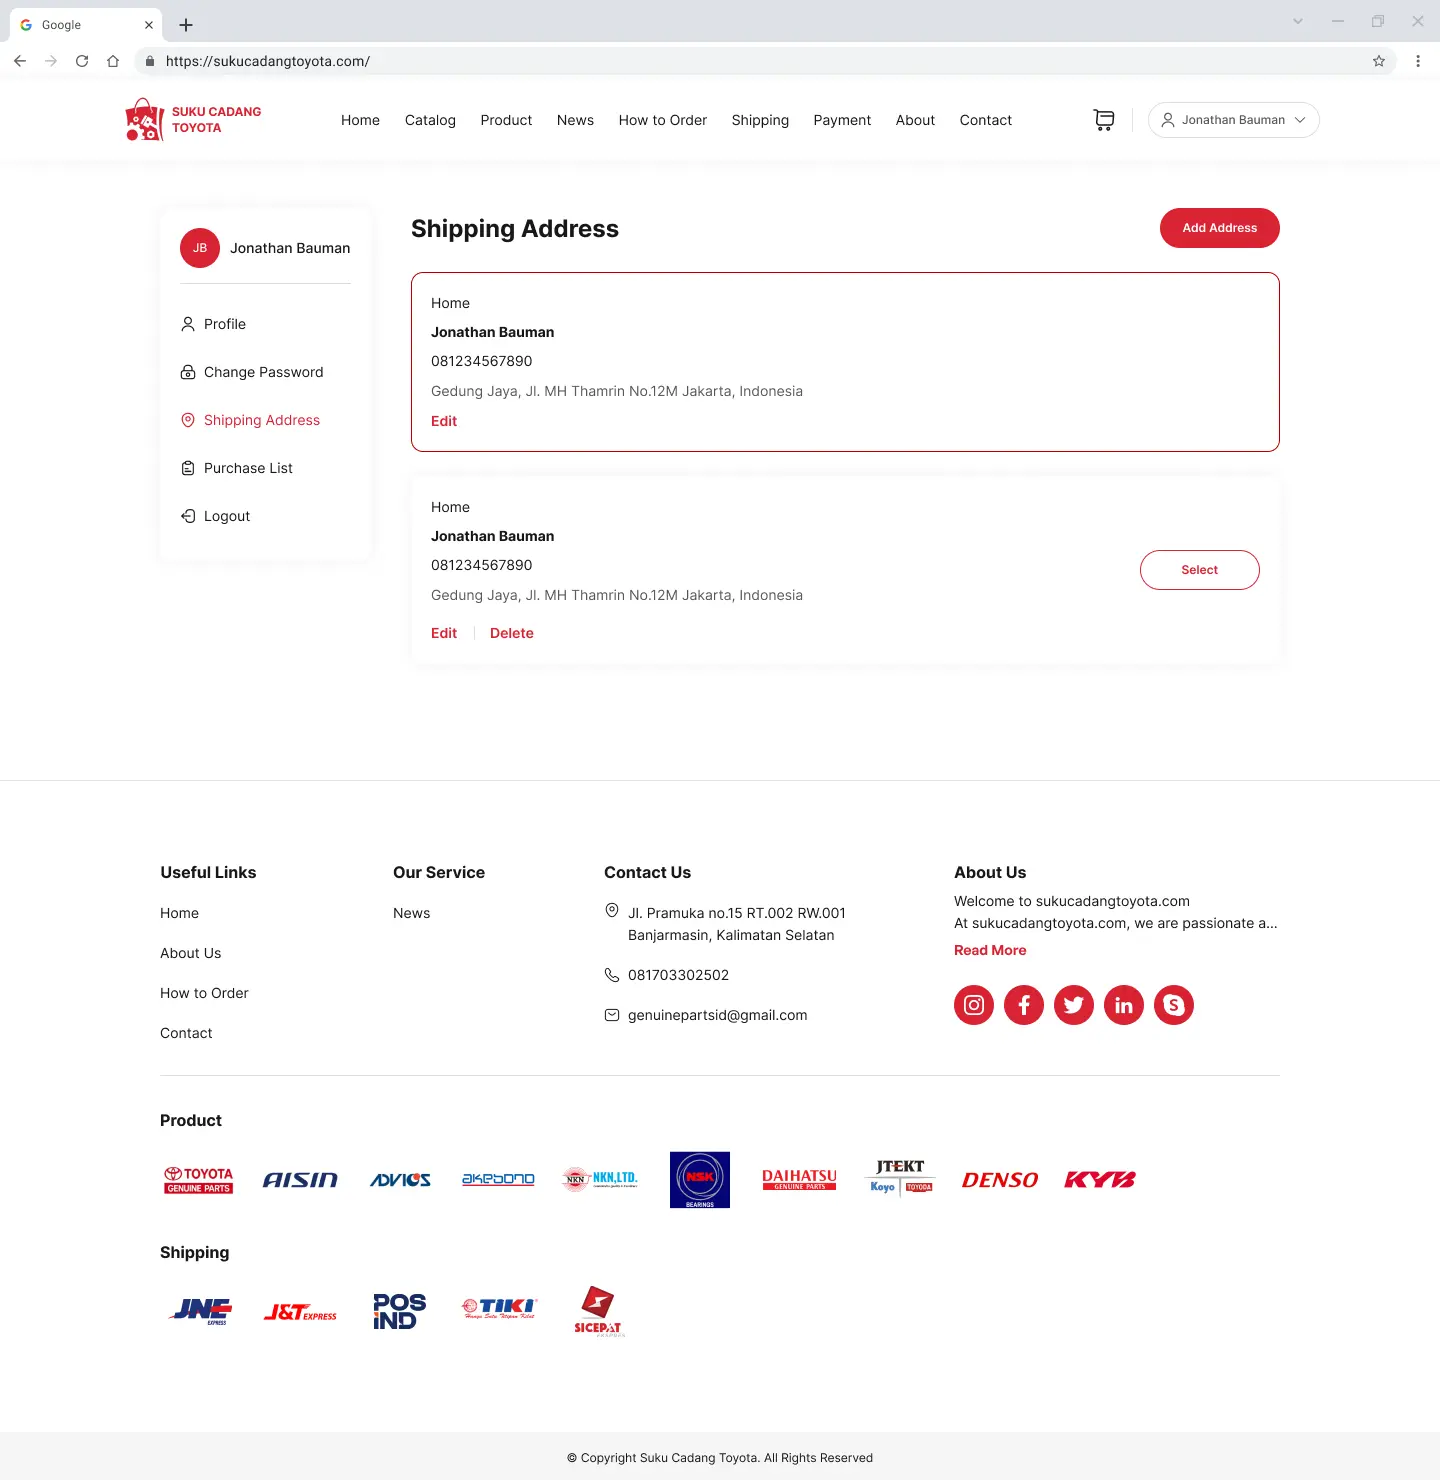This screenshot has width=1440, height=1480.
Task: Open Purchase List in sidebar
Action: [248, 468]
